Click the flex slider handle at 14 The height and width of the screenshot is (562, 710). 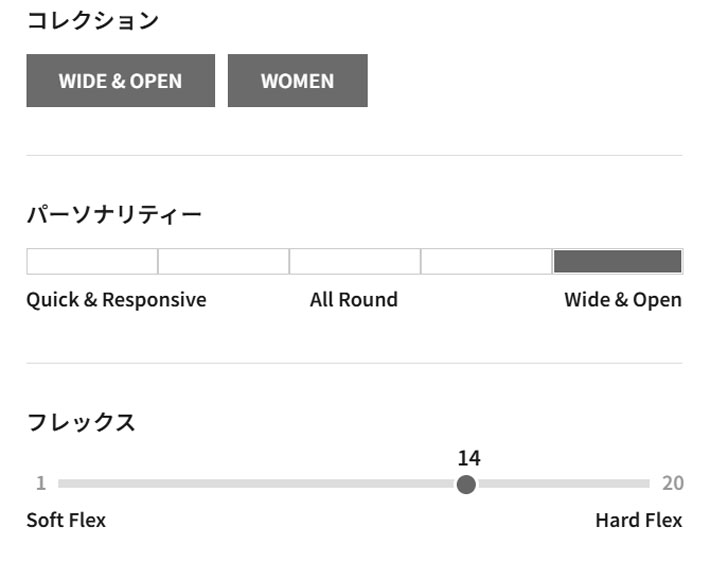pos(466,484)
